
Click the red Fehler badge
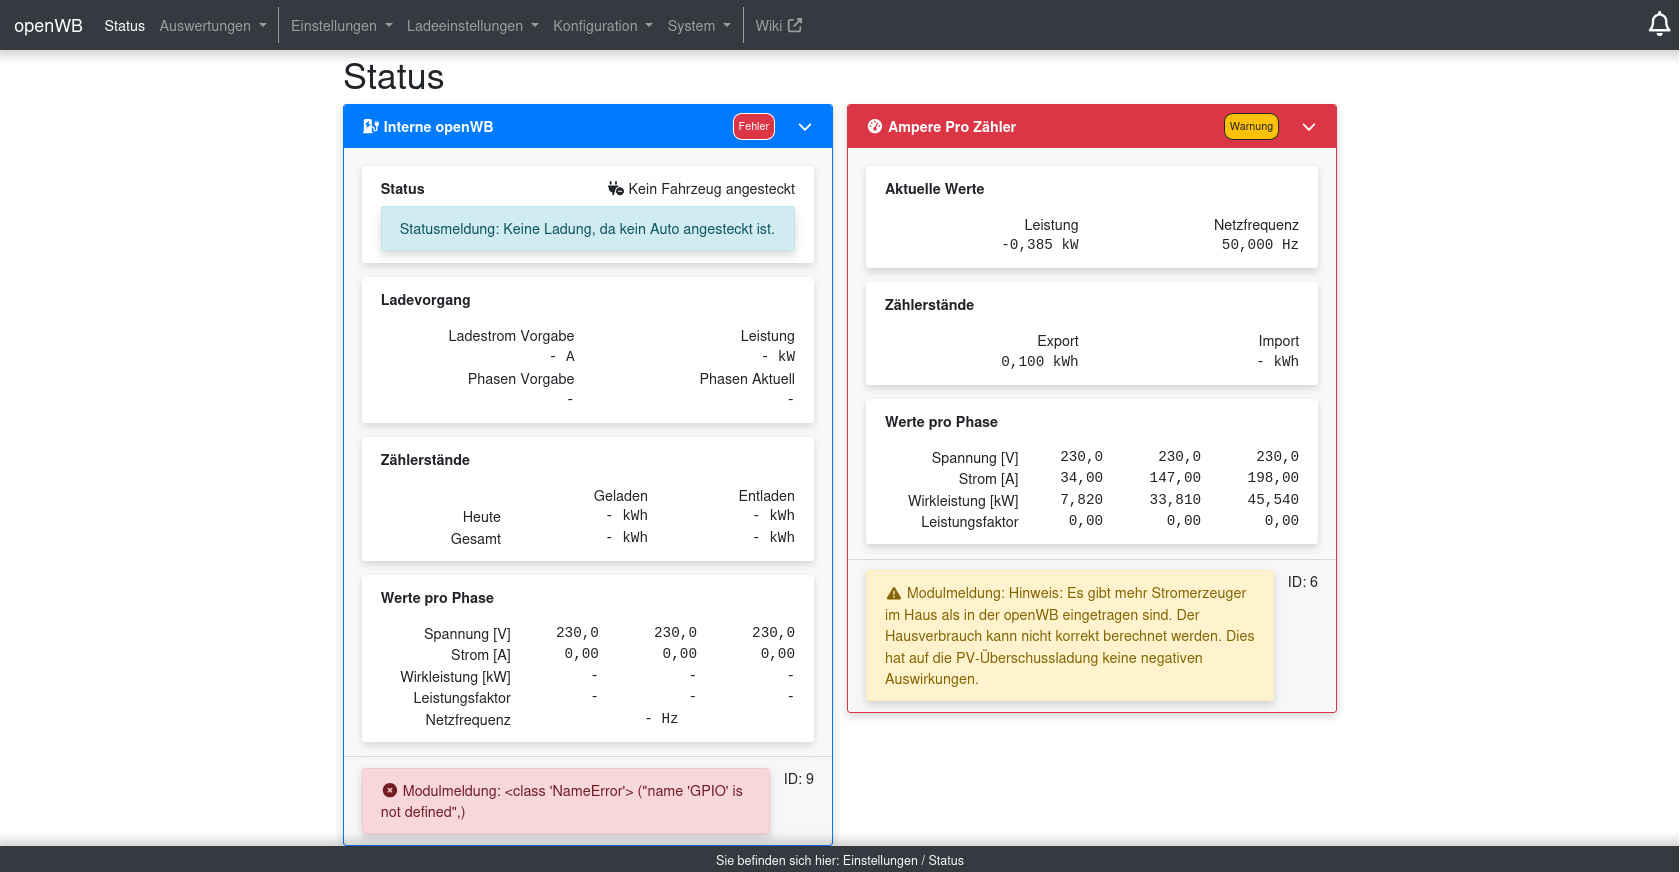754,126
